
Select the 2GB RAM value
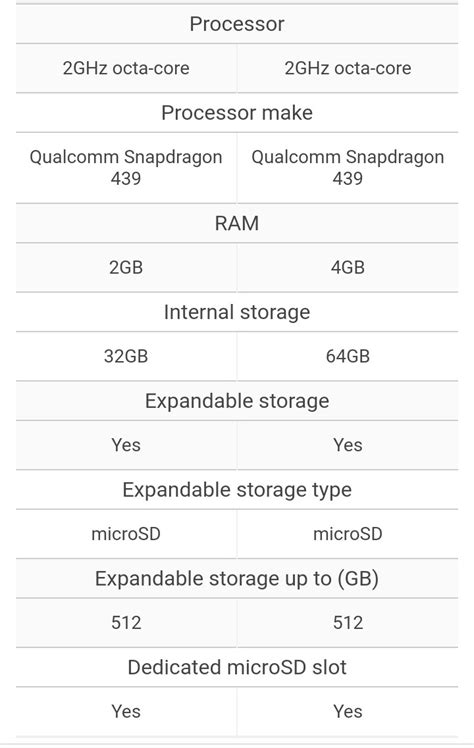[x=126, y=267]
